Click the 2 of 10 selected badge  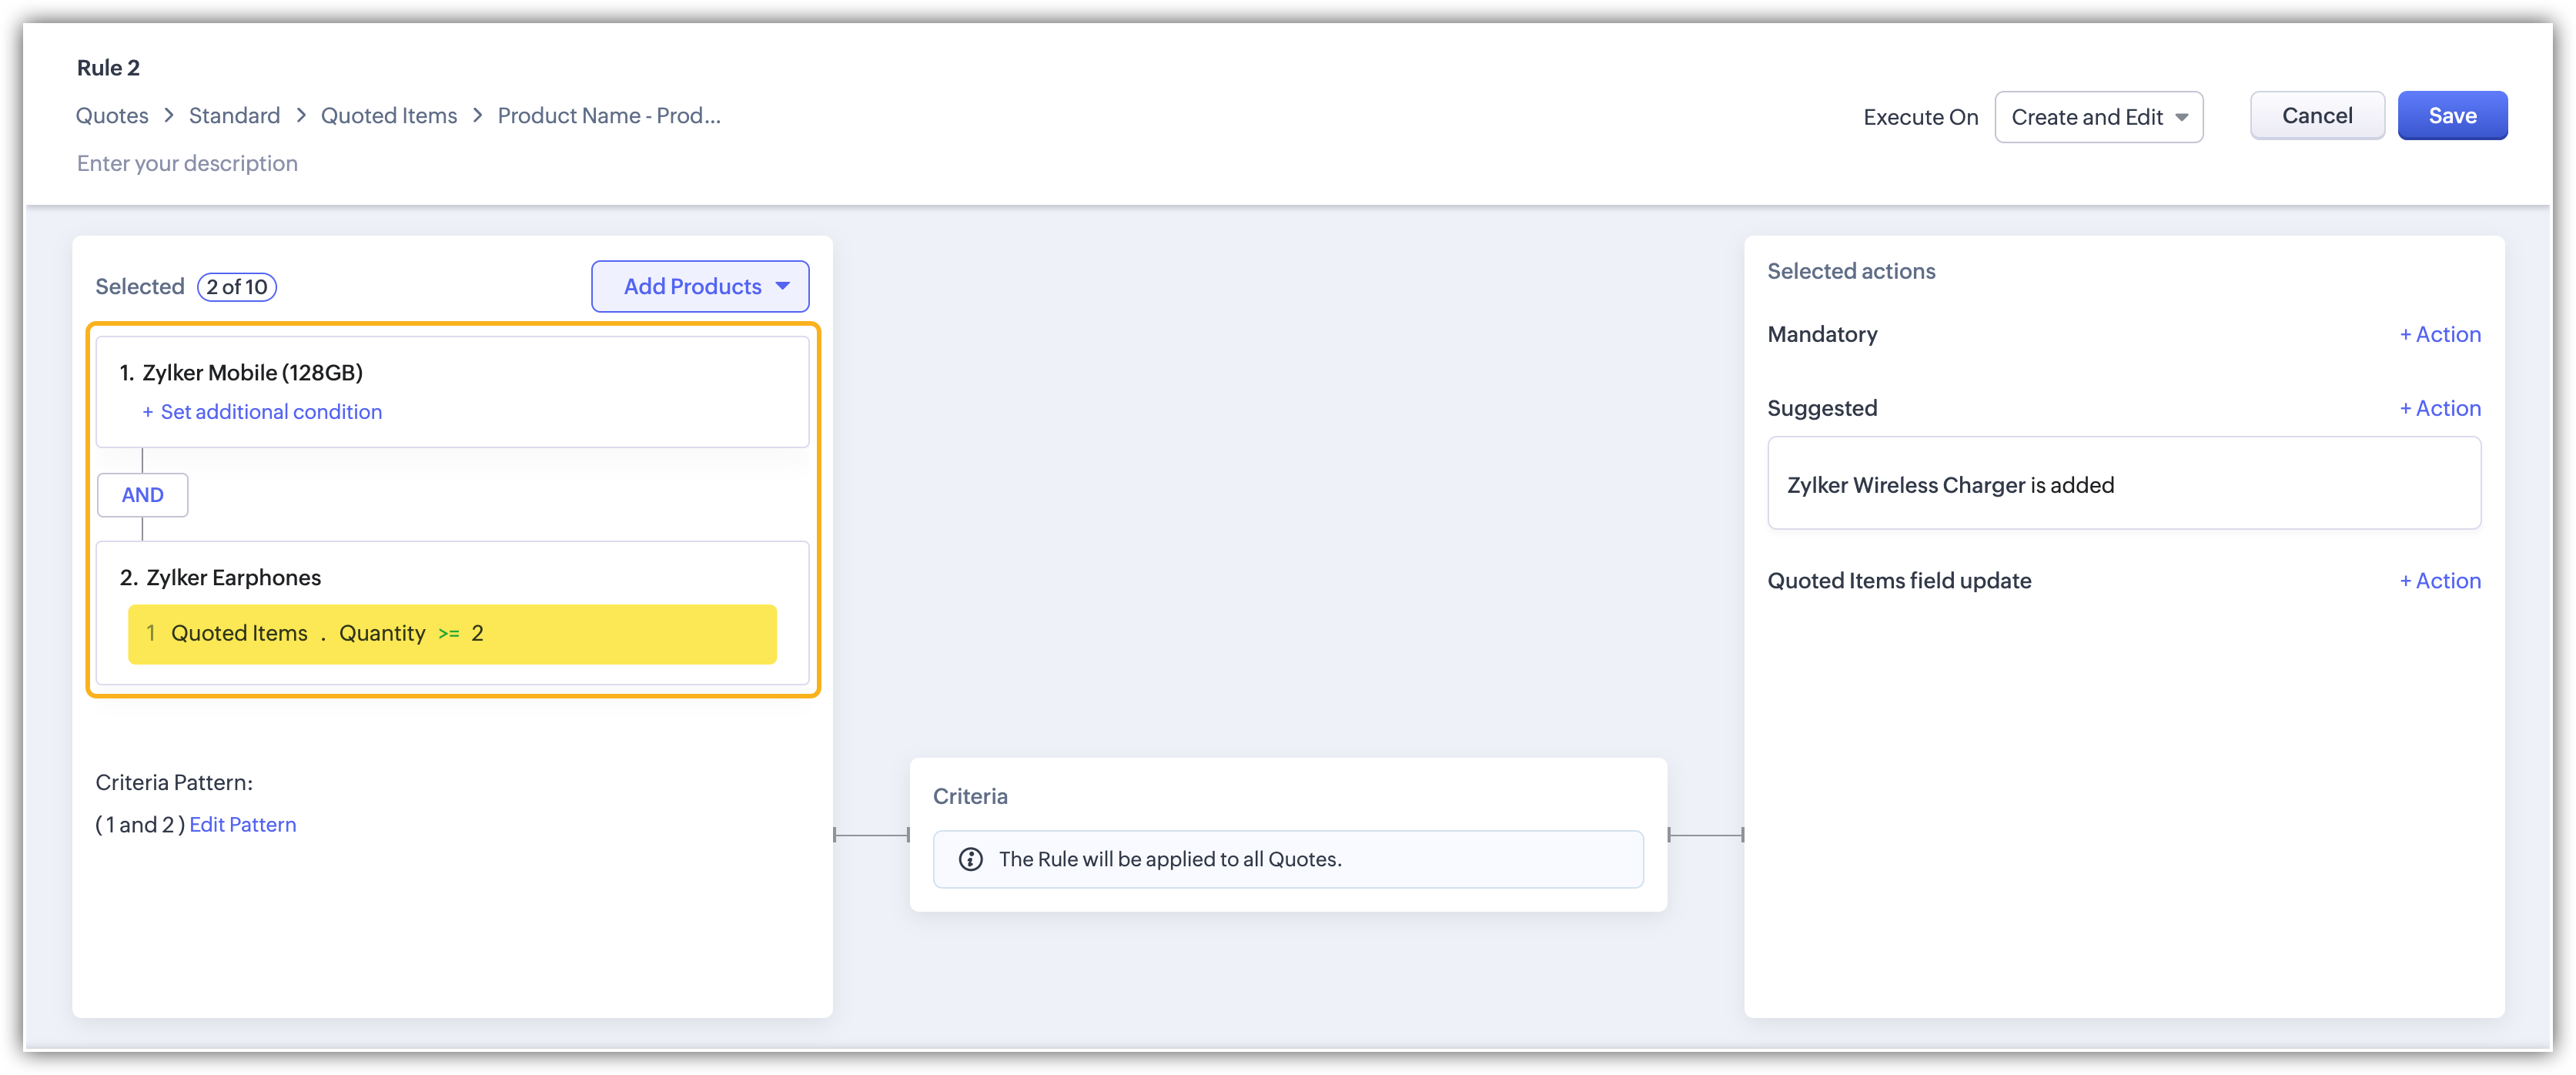[237, 287]
